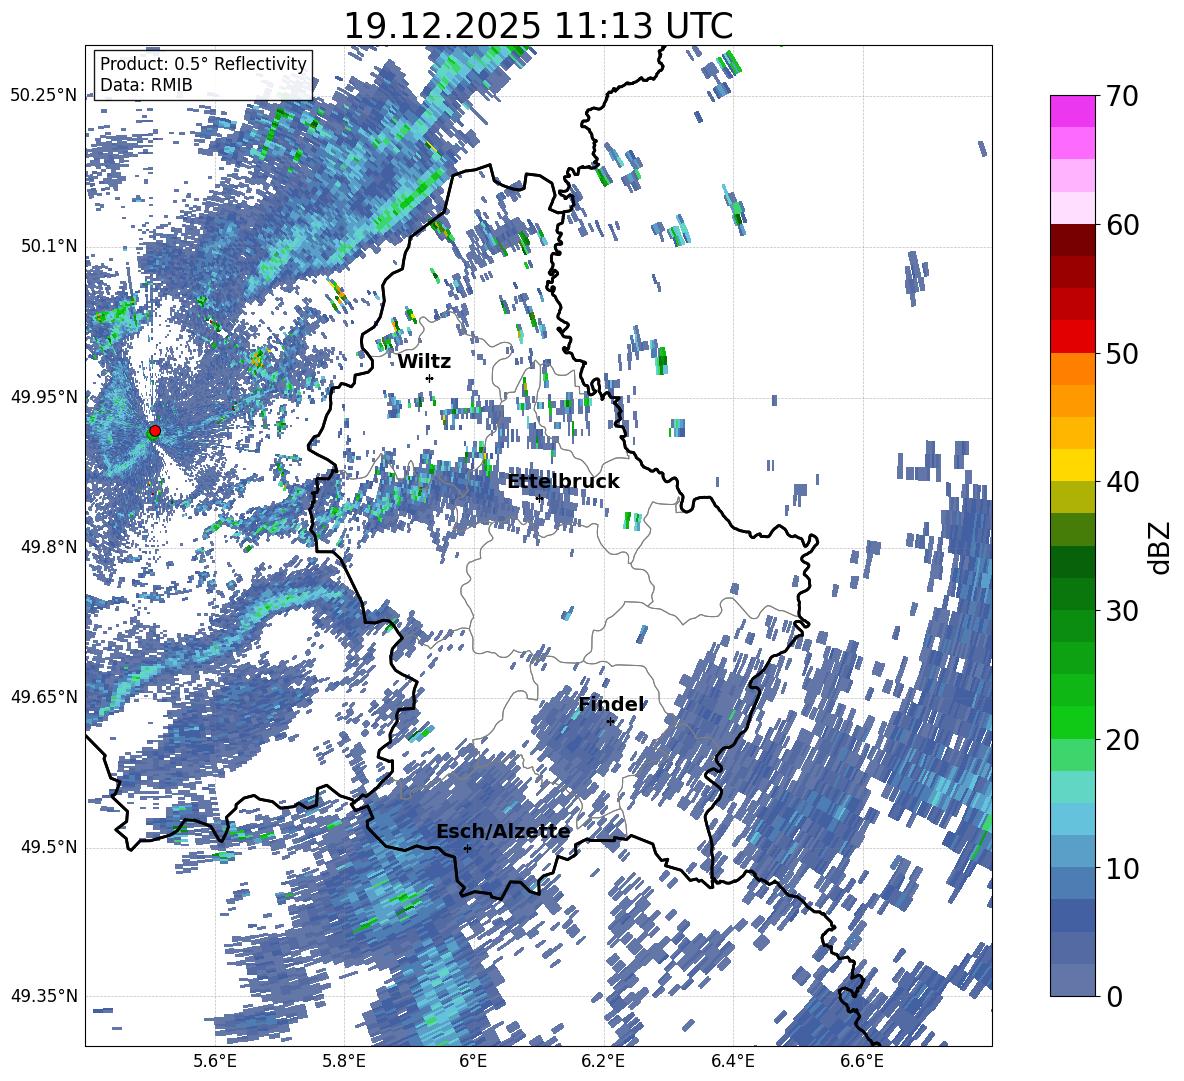The image size is (1184, 1081).
Task: Select the Findel city label
Action: click(x=612, y=705)
